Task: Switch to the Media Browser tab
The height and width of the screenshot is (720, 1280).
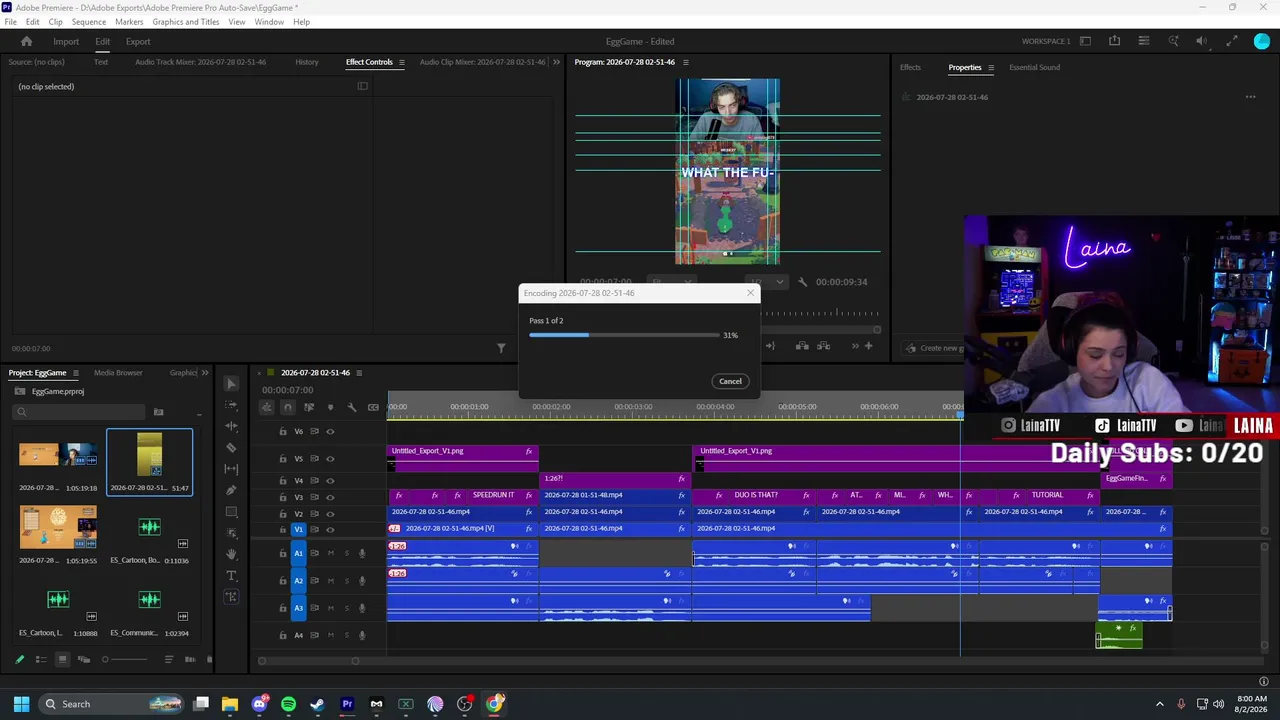Action: coord(118,373)
